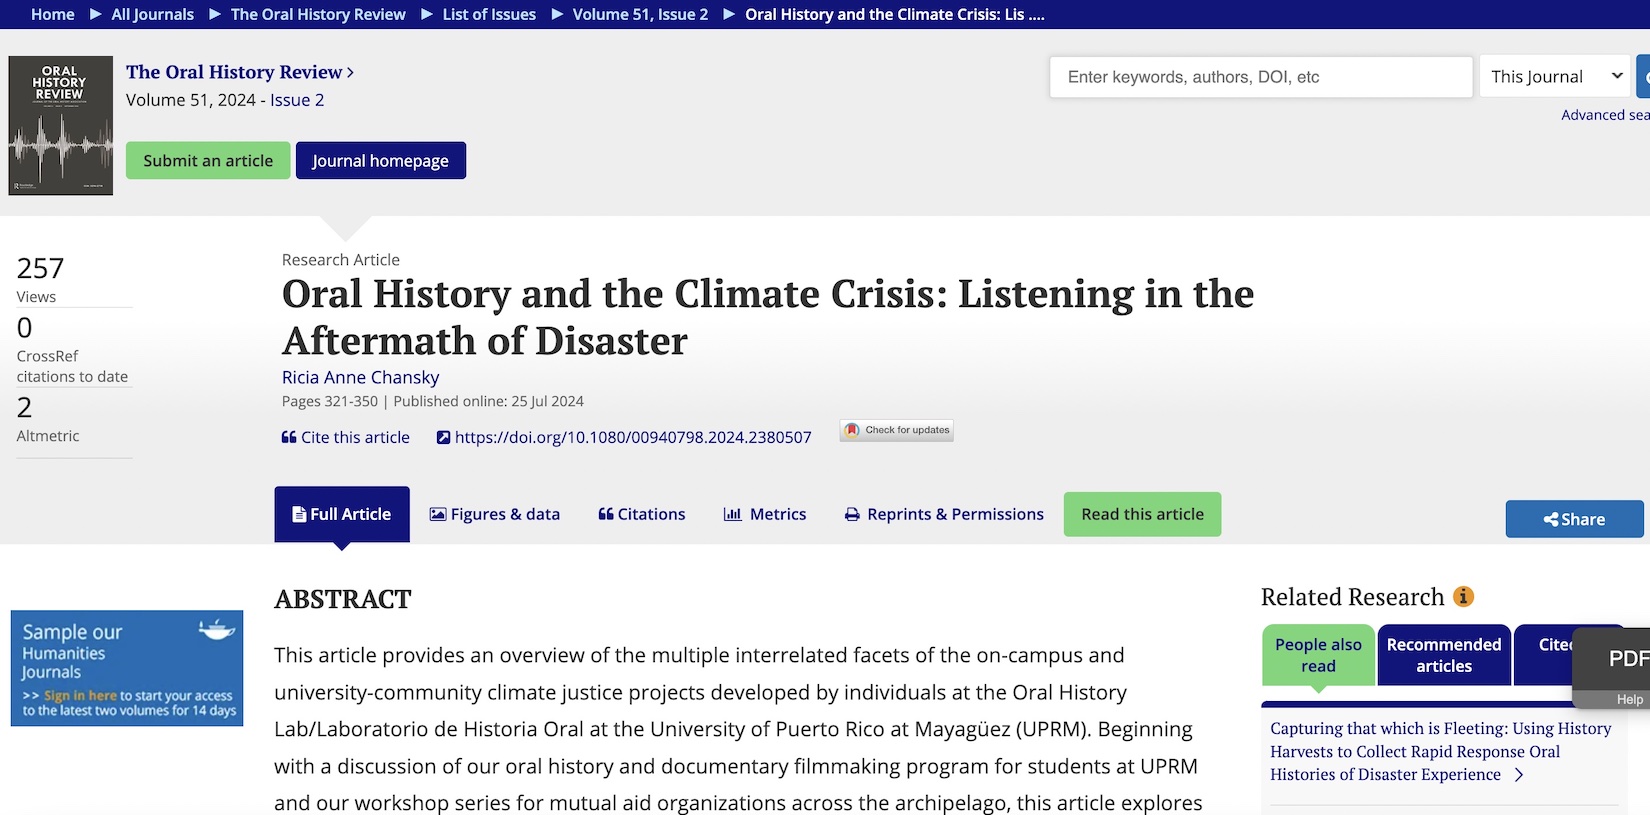The height and width of the screenshot is (815, 1650).
Task: Open the Citations tab
Action: 642,514
